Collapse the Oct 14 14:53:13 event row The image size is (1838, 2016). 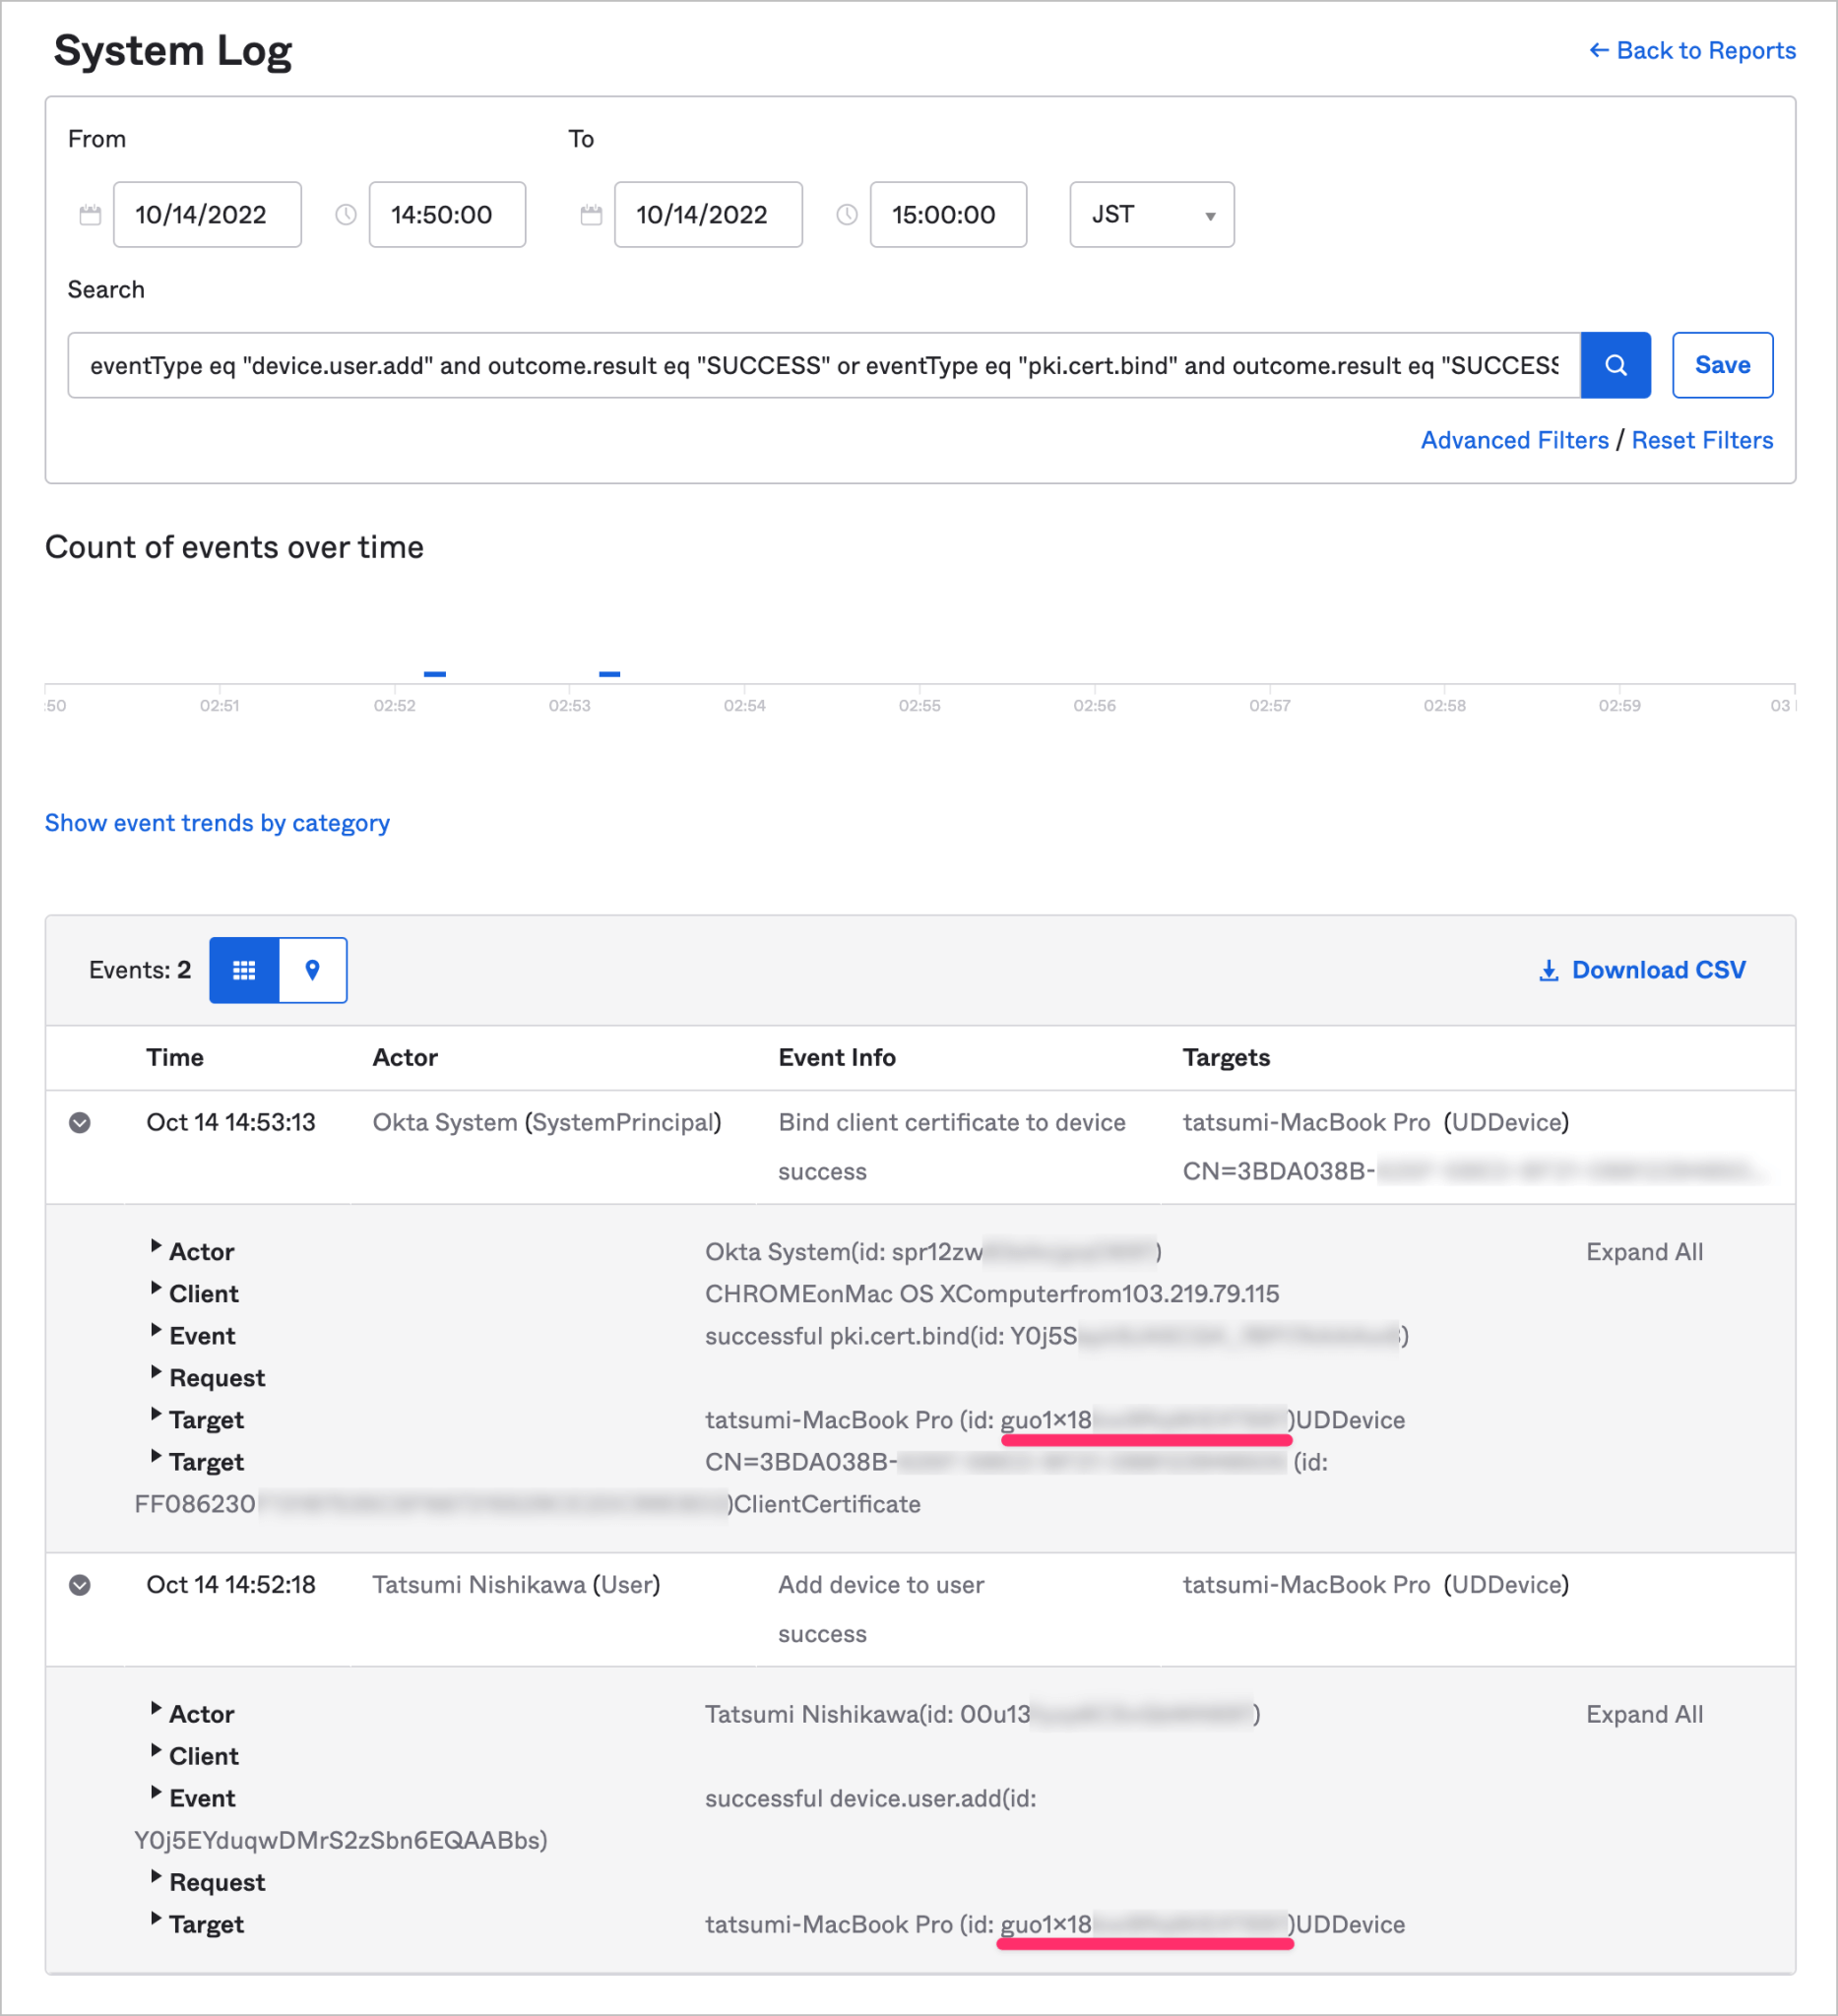pos(80,1122)
